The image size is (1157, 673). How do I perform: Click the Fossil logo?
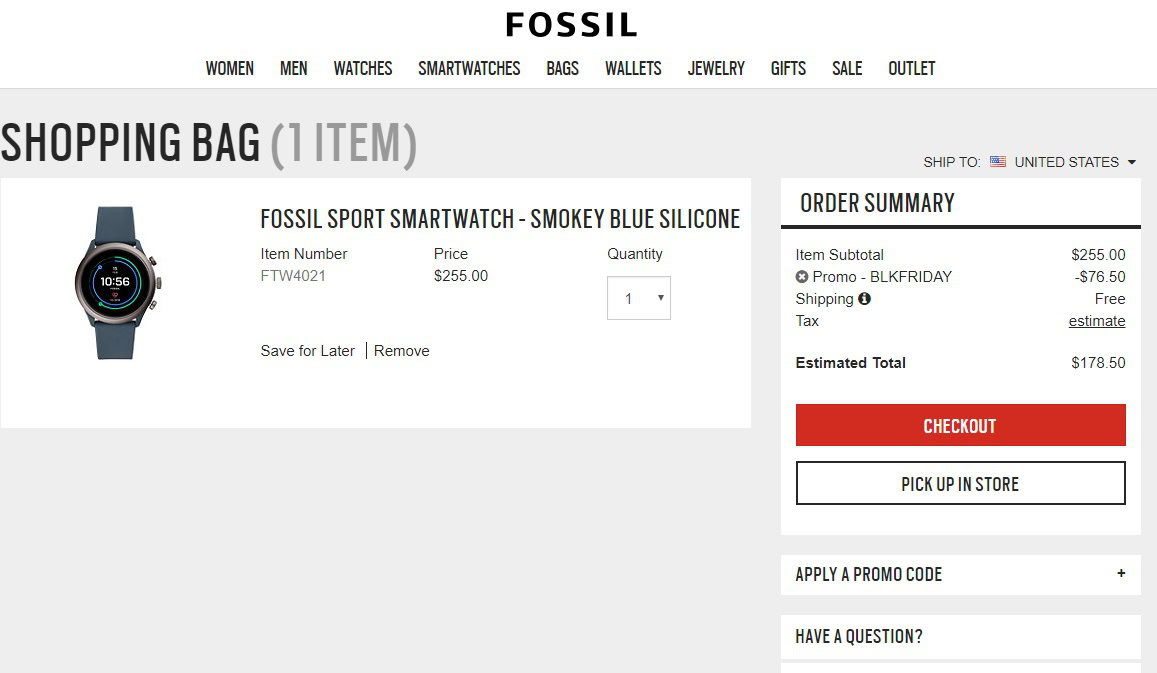[x=571, y=25]
